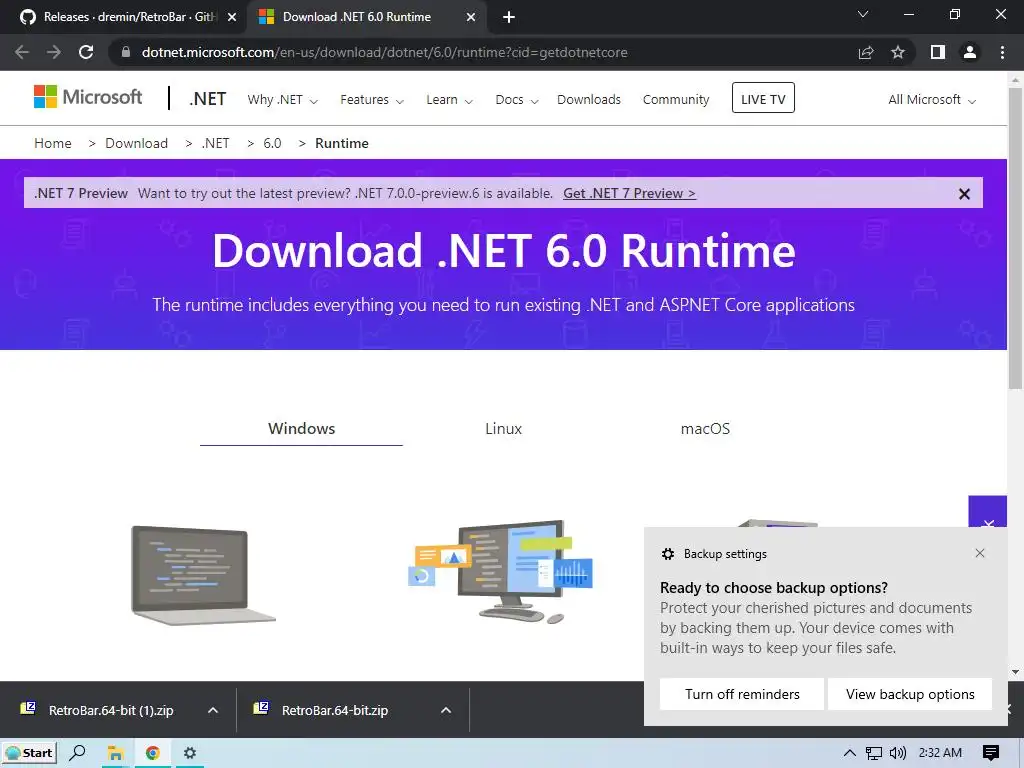Click the laptop illustration thumbnail
Image resolution: width=1024 pixels, height=768 pixels.
point(203,575)
